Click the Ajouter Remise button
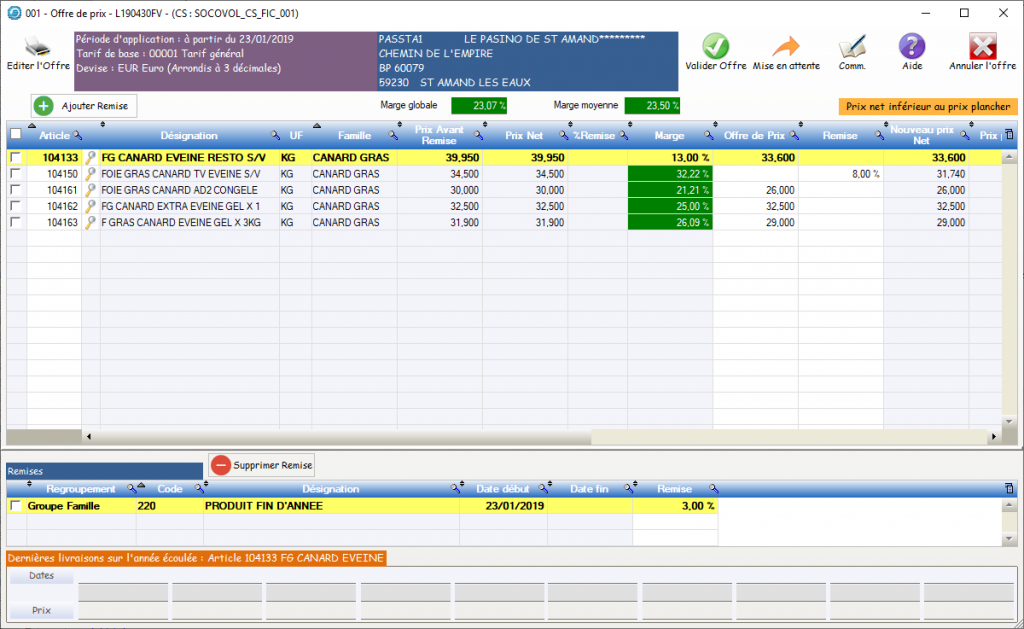 tap(84, 105)
